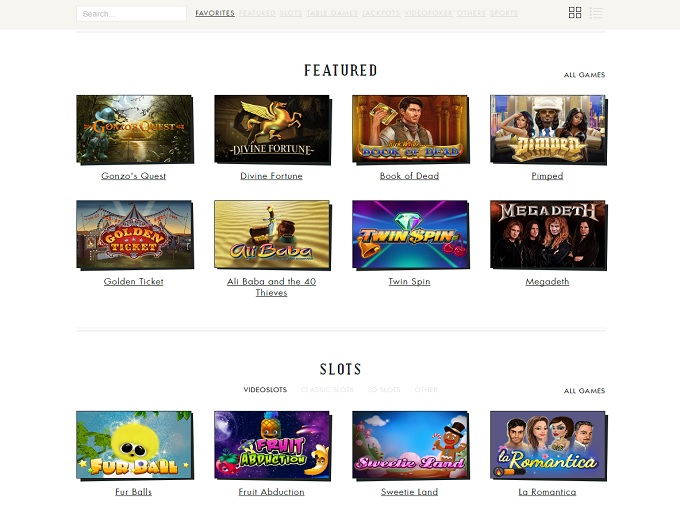Open Table Games navigation tab

click(x=332, y=13)
